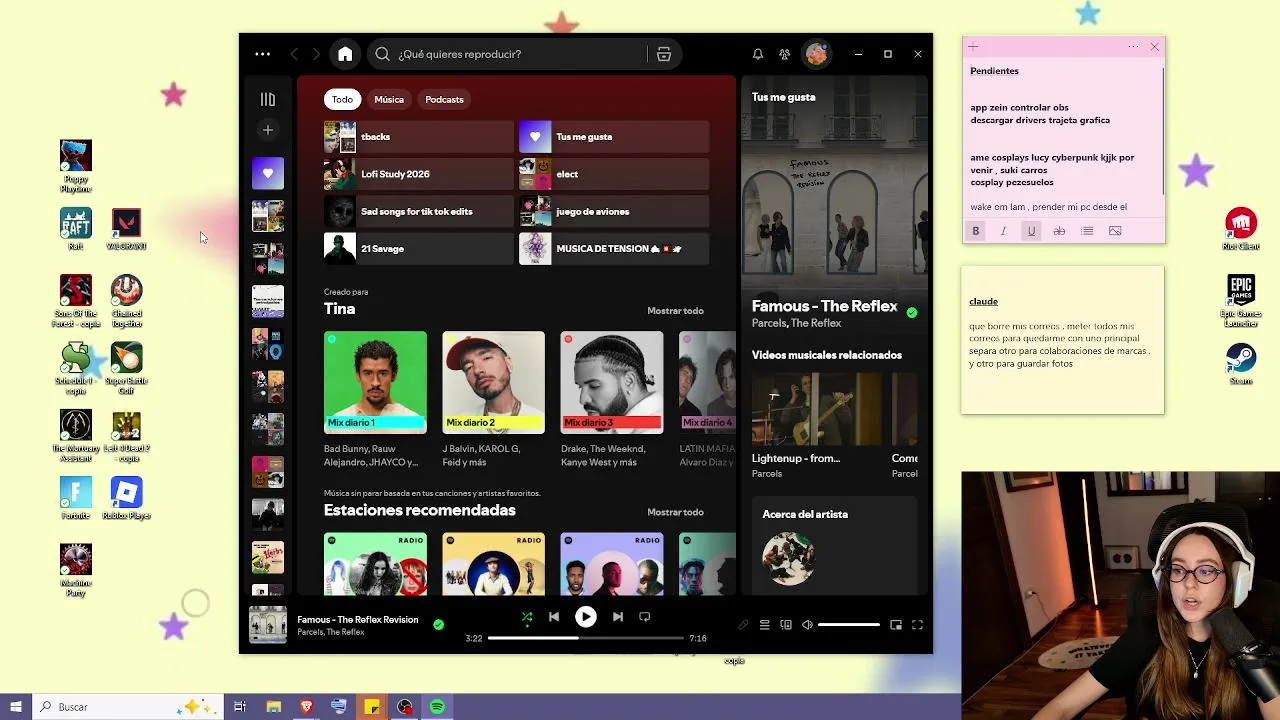Viewport: 1280px width, 720px height.
Task: Open the Windows Start menu
Action: [x=16, y=707]
